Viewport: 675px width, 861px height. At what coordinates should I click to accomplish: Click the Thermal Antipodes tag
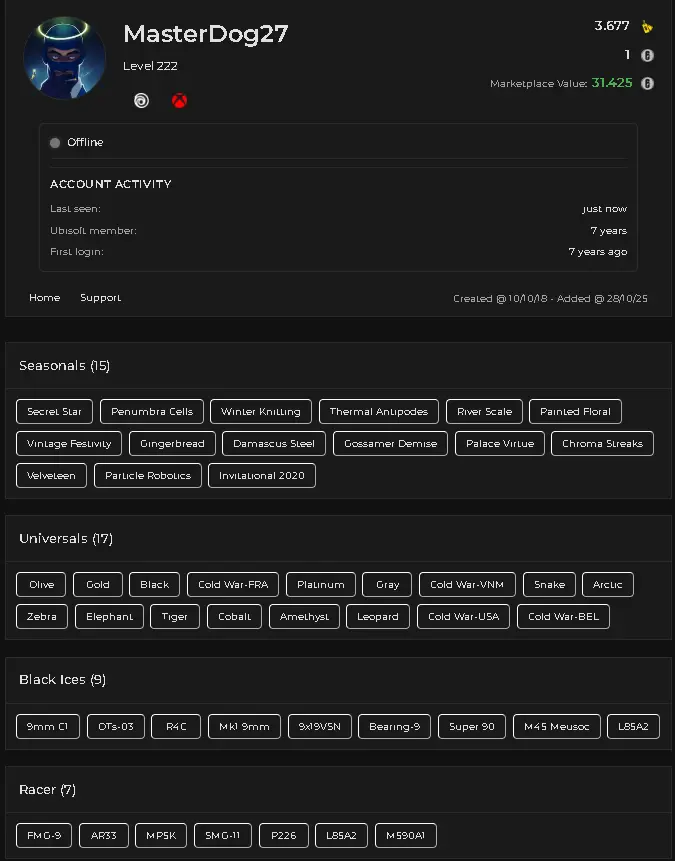(378, 411)
